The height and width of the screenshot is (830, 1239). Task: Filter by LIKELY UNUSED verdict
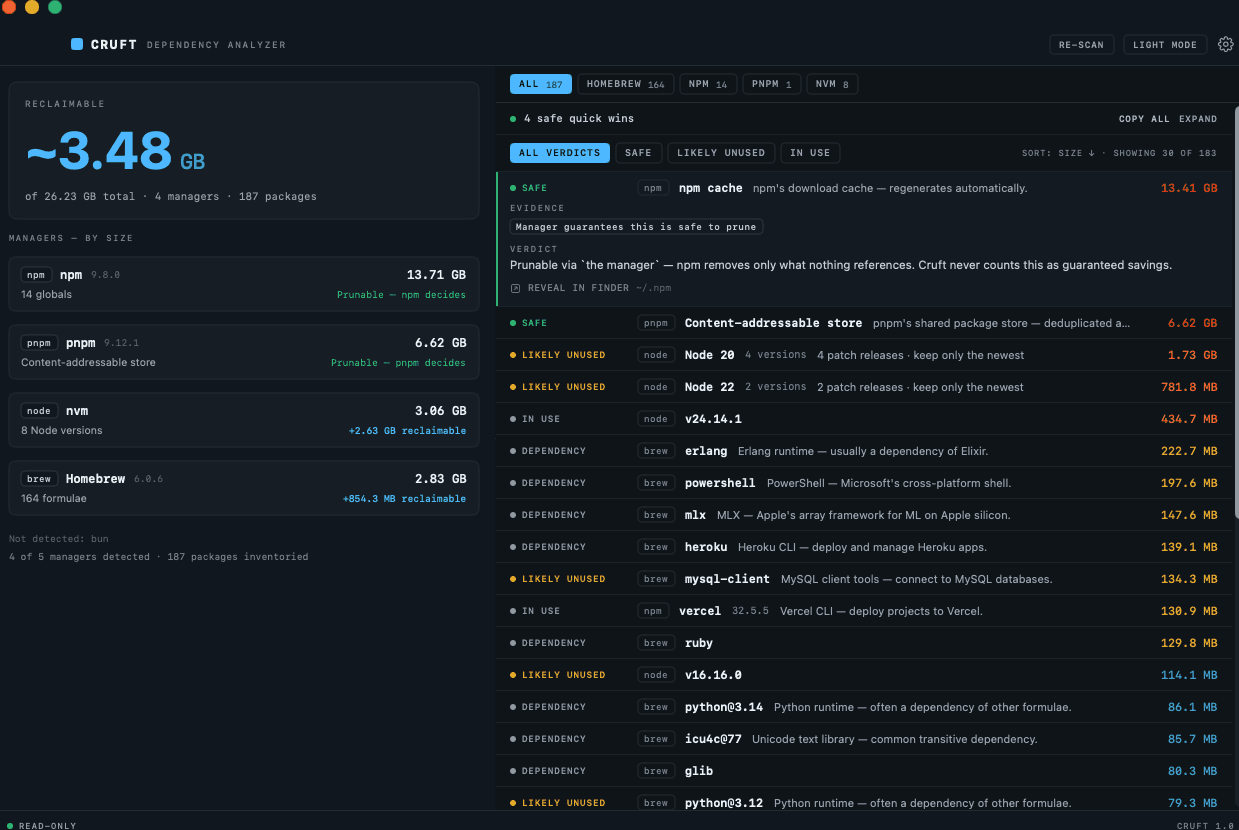coord(720,153)
